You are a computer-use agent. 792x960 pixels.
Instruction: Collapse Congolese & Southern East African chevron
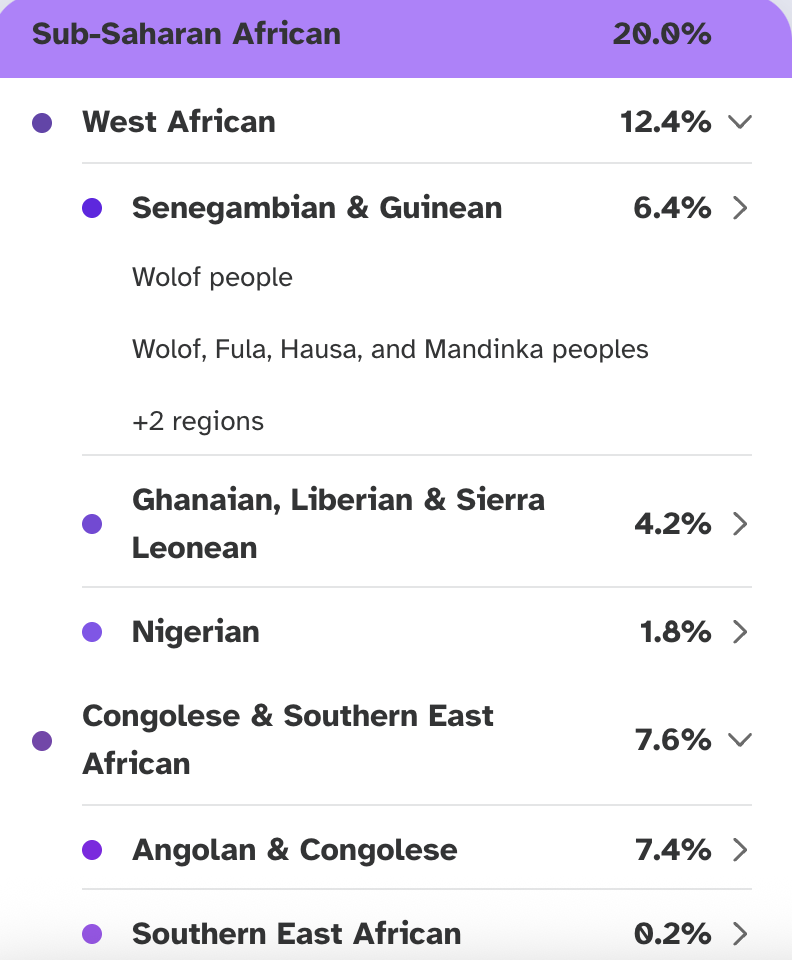[740, 740]
